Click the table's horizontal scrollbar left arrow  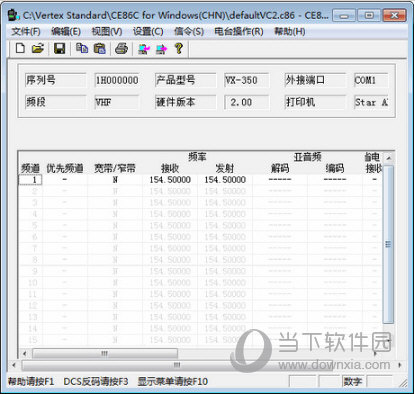pos(24,353)
